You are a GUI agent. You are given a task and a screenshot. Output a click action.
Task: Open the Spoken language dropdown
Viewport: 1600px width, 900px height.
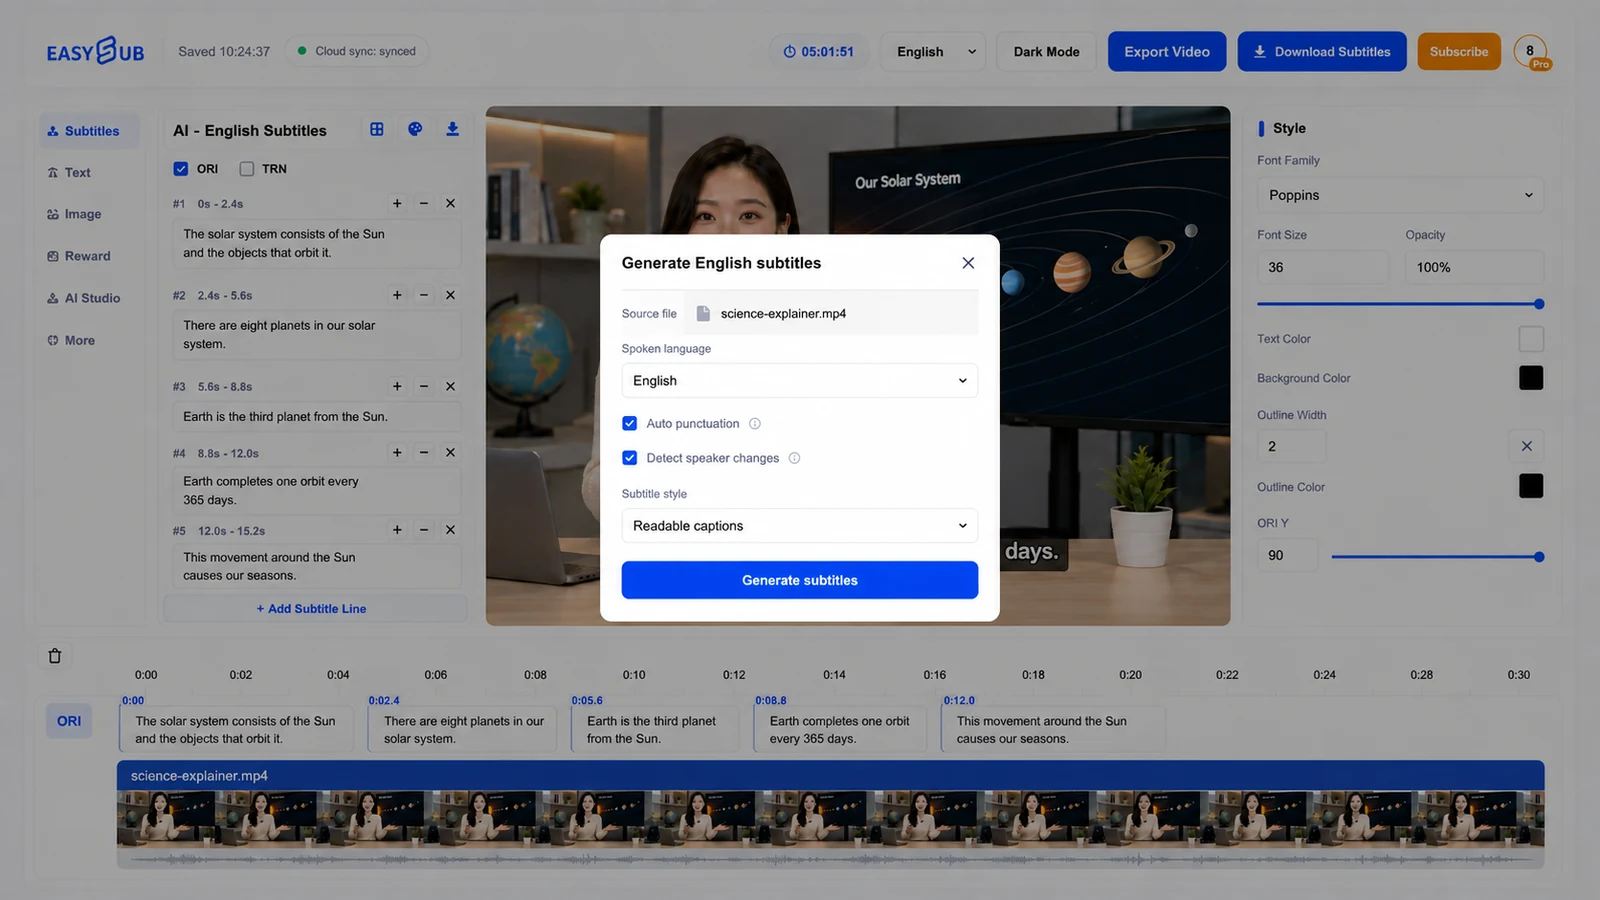(x=799, y=381)
